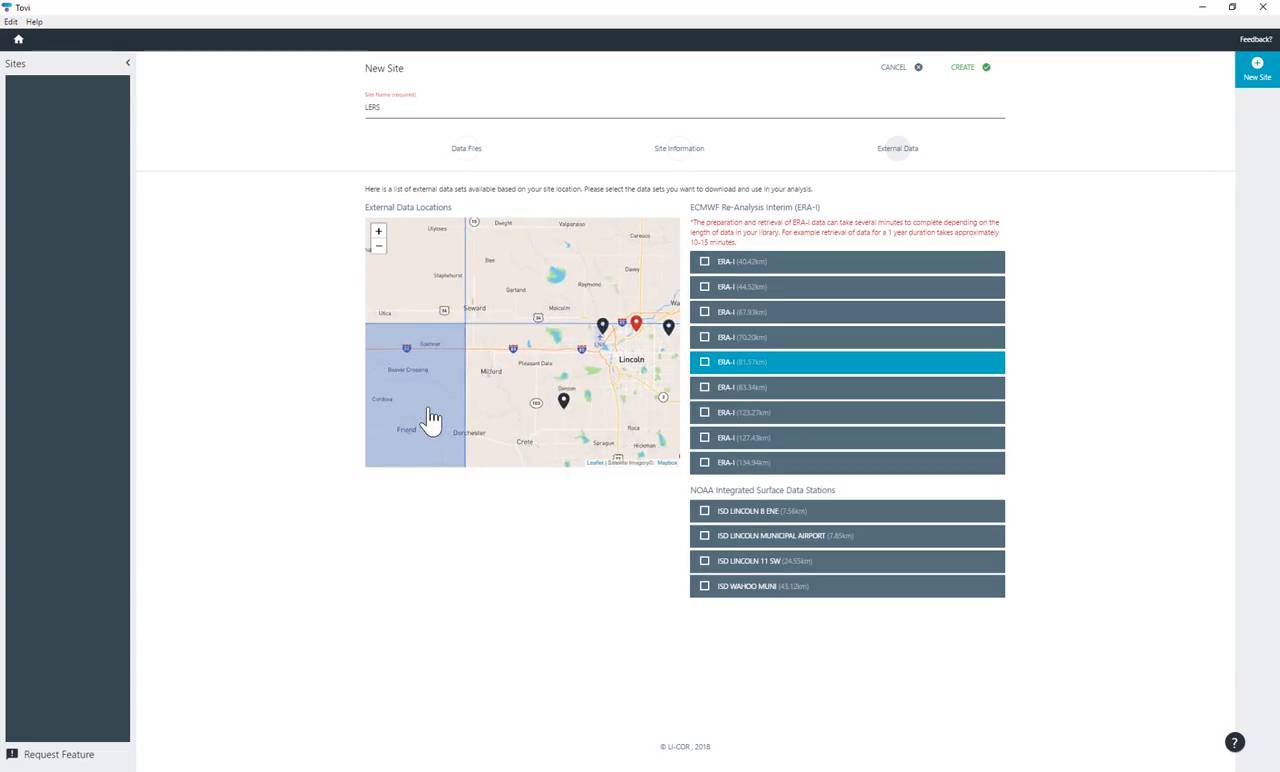
Task: Switch to the Site Information step
Action: 679,148
